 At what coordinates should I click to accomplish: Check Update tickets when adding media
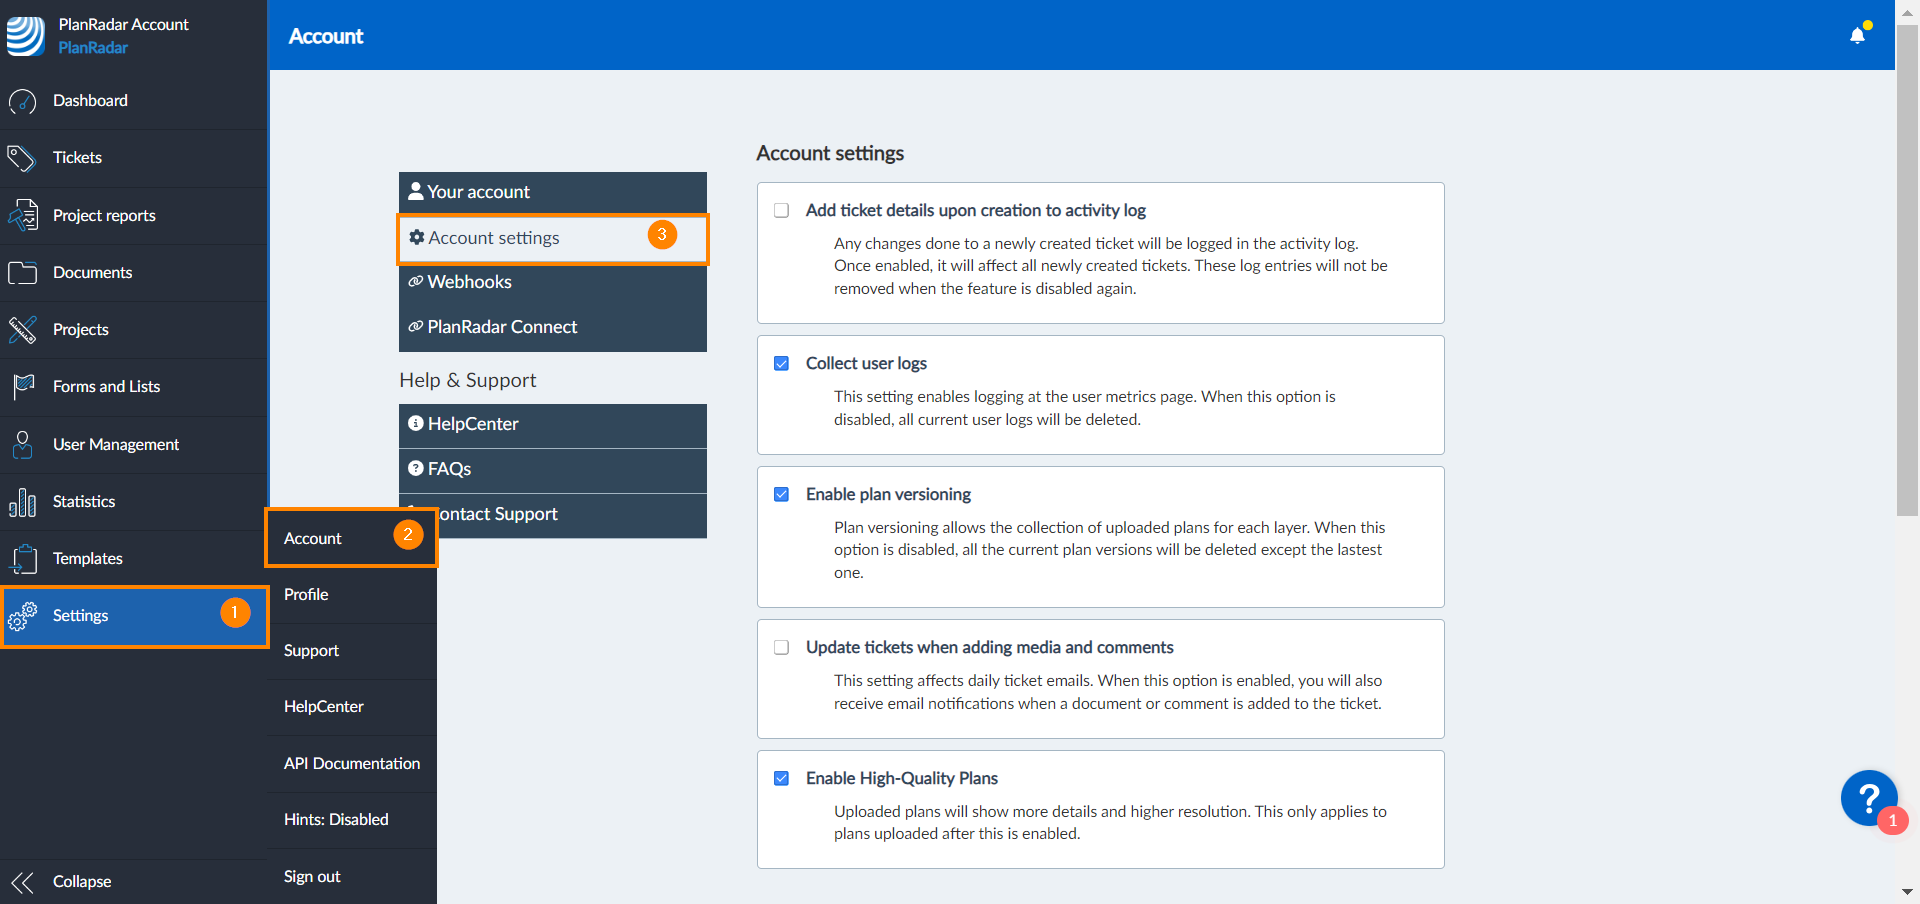click(782, 648)
